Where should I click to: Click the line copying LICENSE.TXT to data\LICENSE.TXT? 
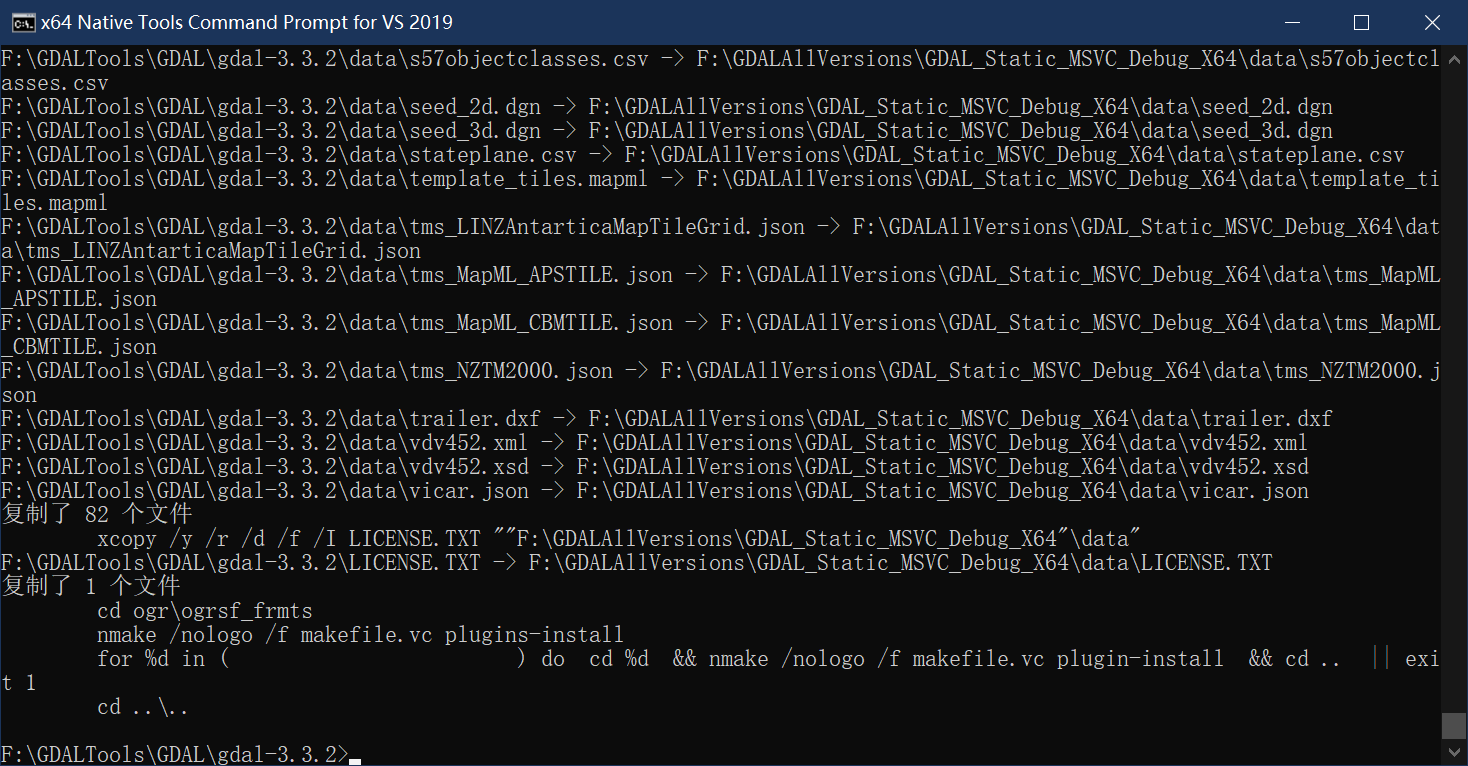pyautogui.click(x=637, y=562)
